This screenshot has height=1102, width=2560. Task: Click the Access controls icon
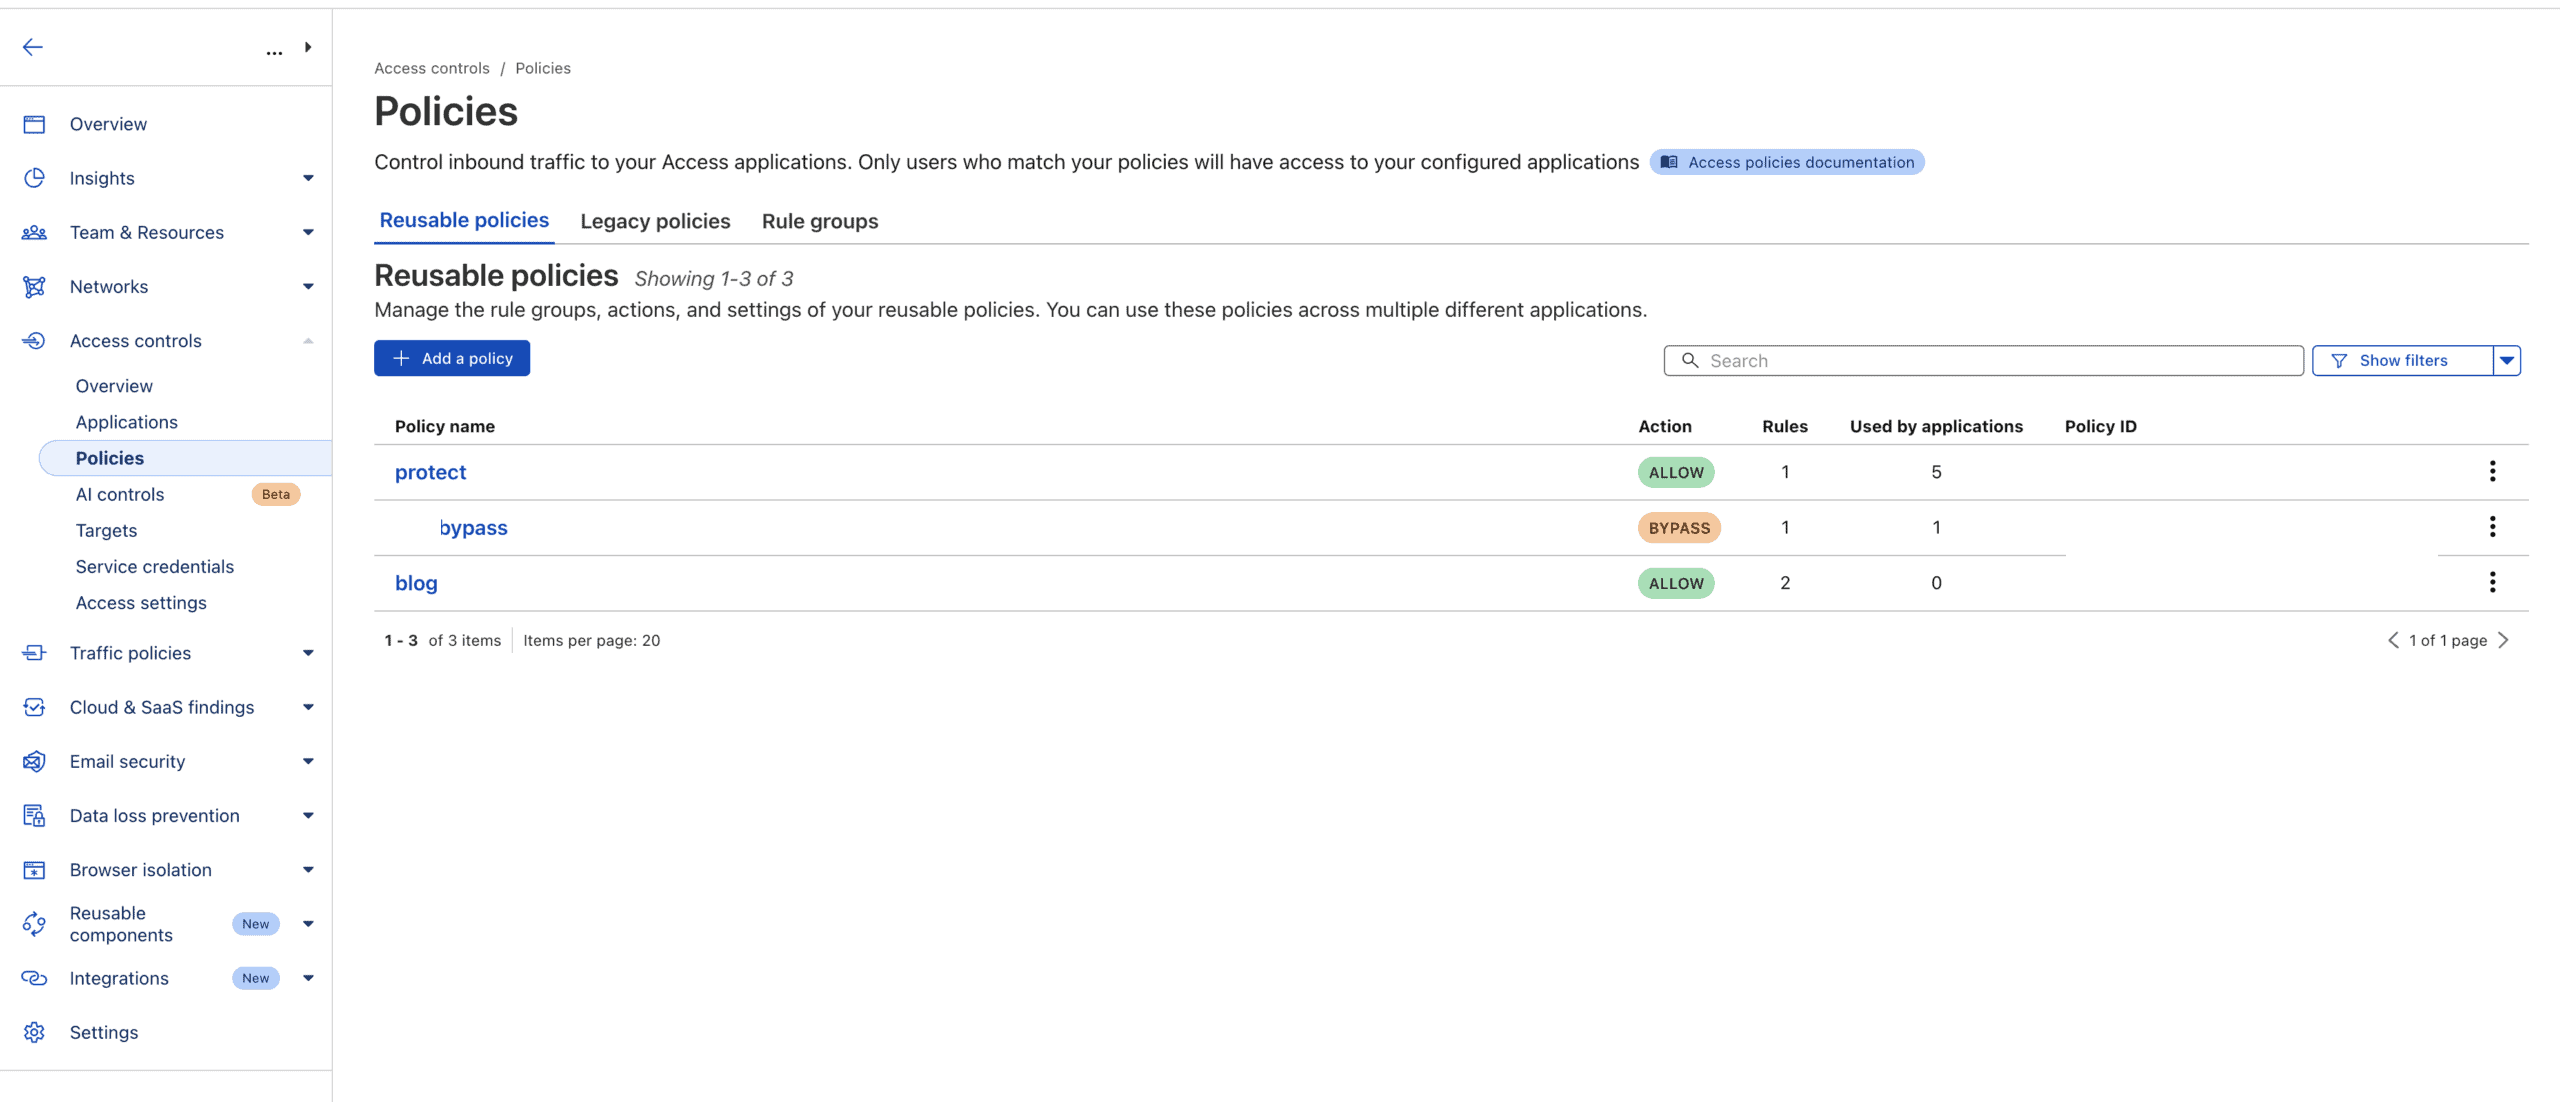pos(34,341)
